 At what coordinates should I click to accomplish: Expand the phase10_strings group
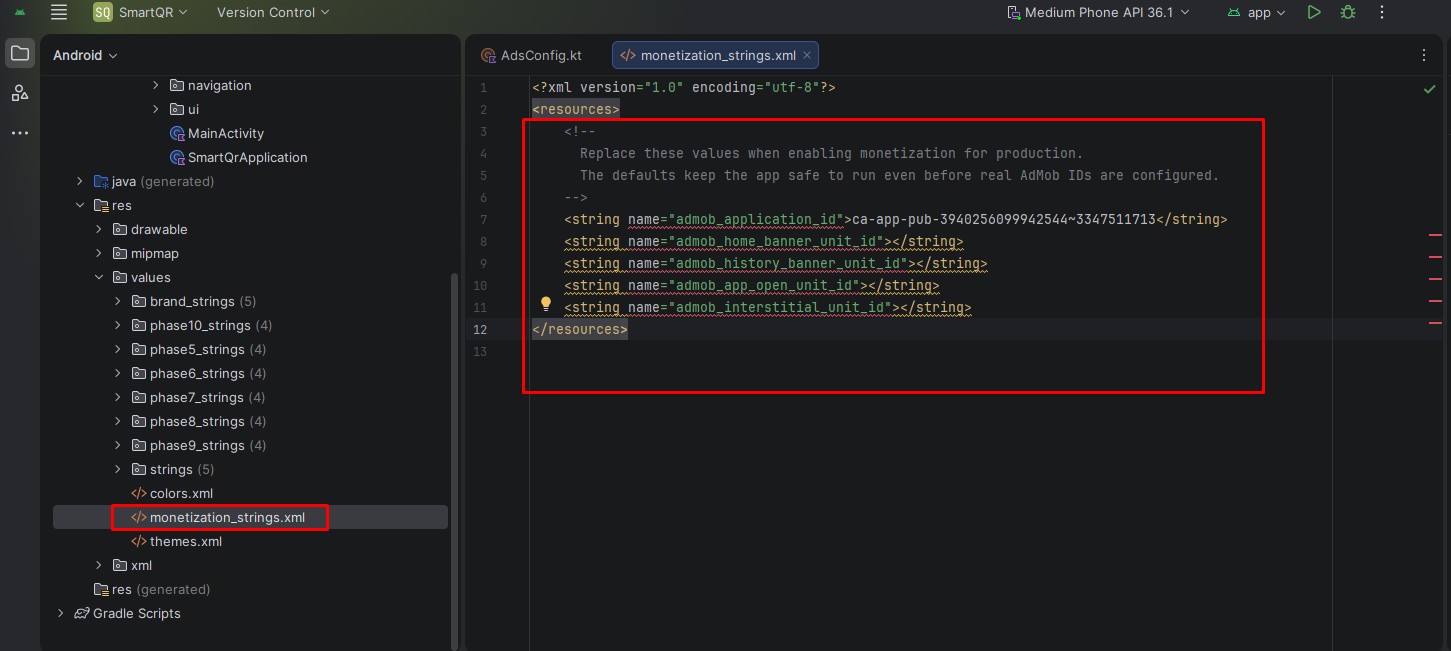click(x=118, y=325)
